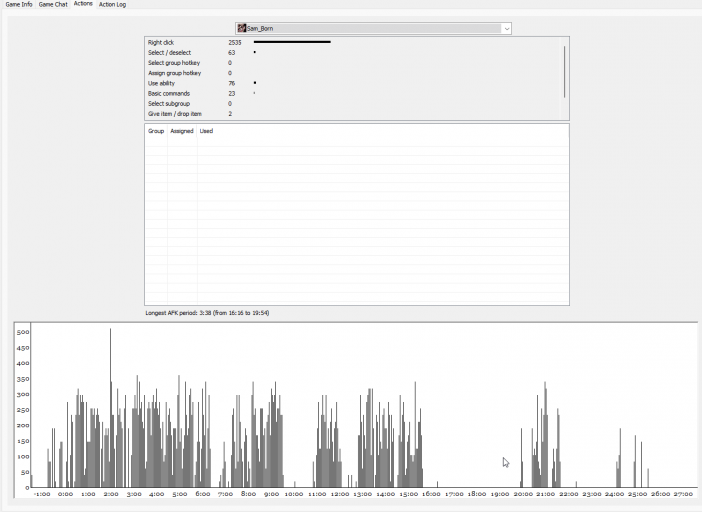Select the Use ability row
The width and height of the screenshot is (702, 512).
click(x=354, y=83)
